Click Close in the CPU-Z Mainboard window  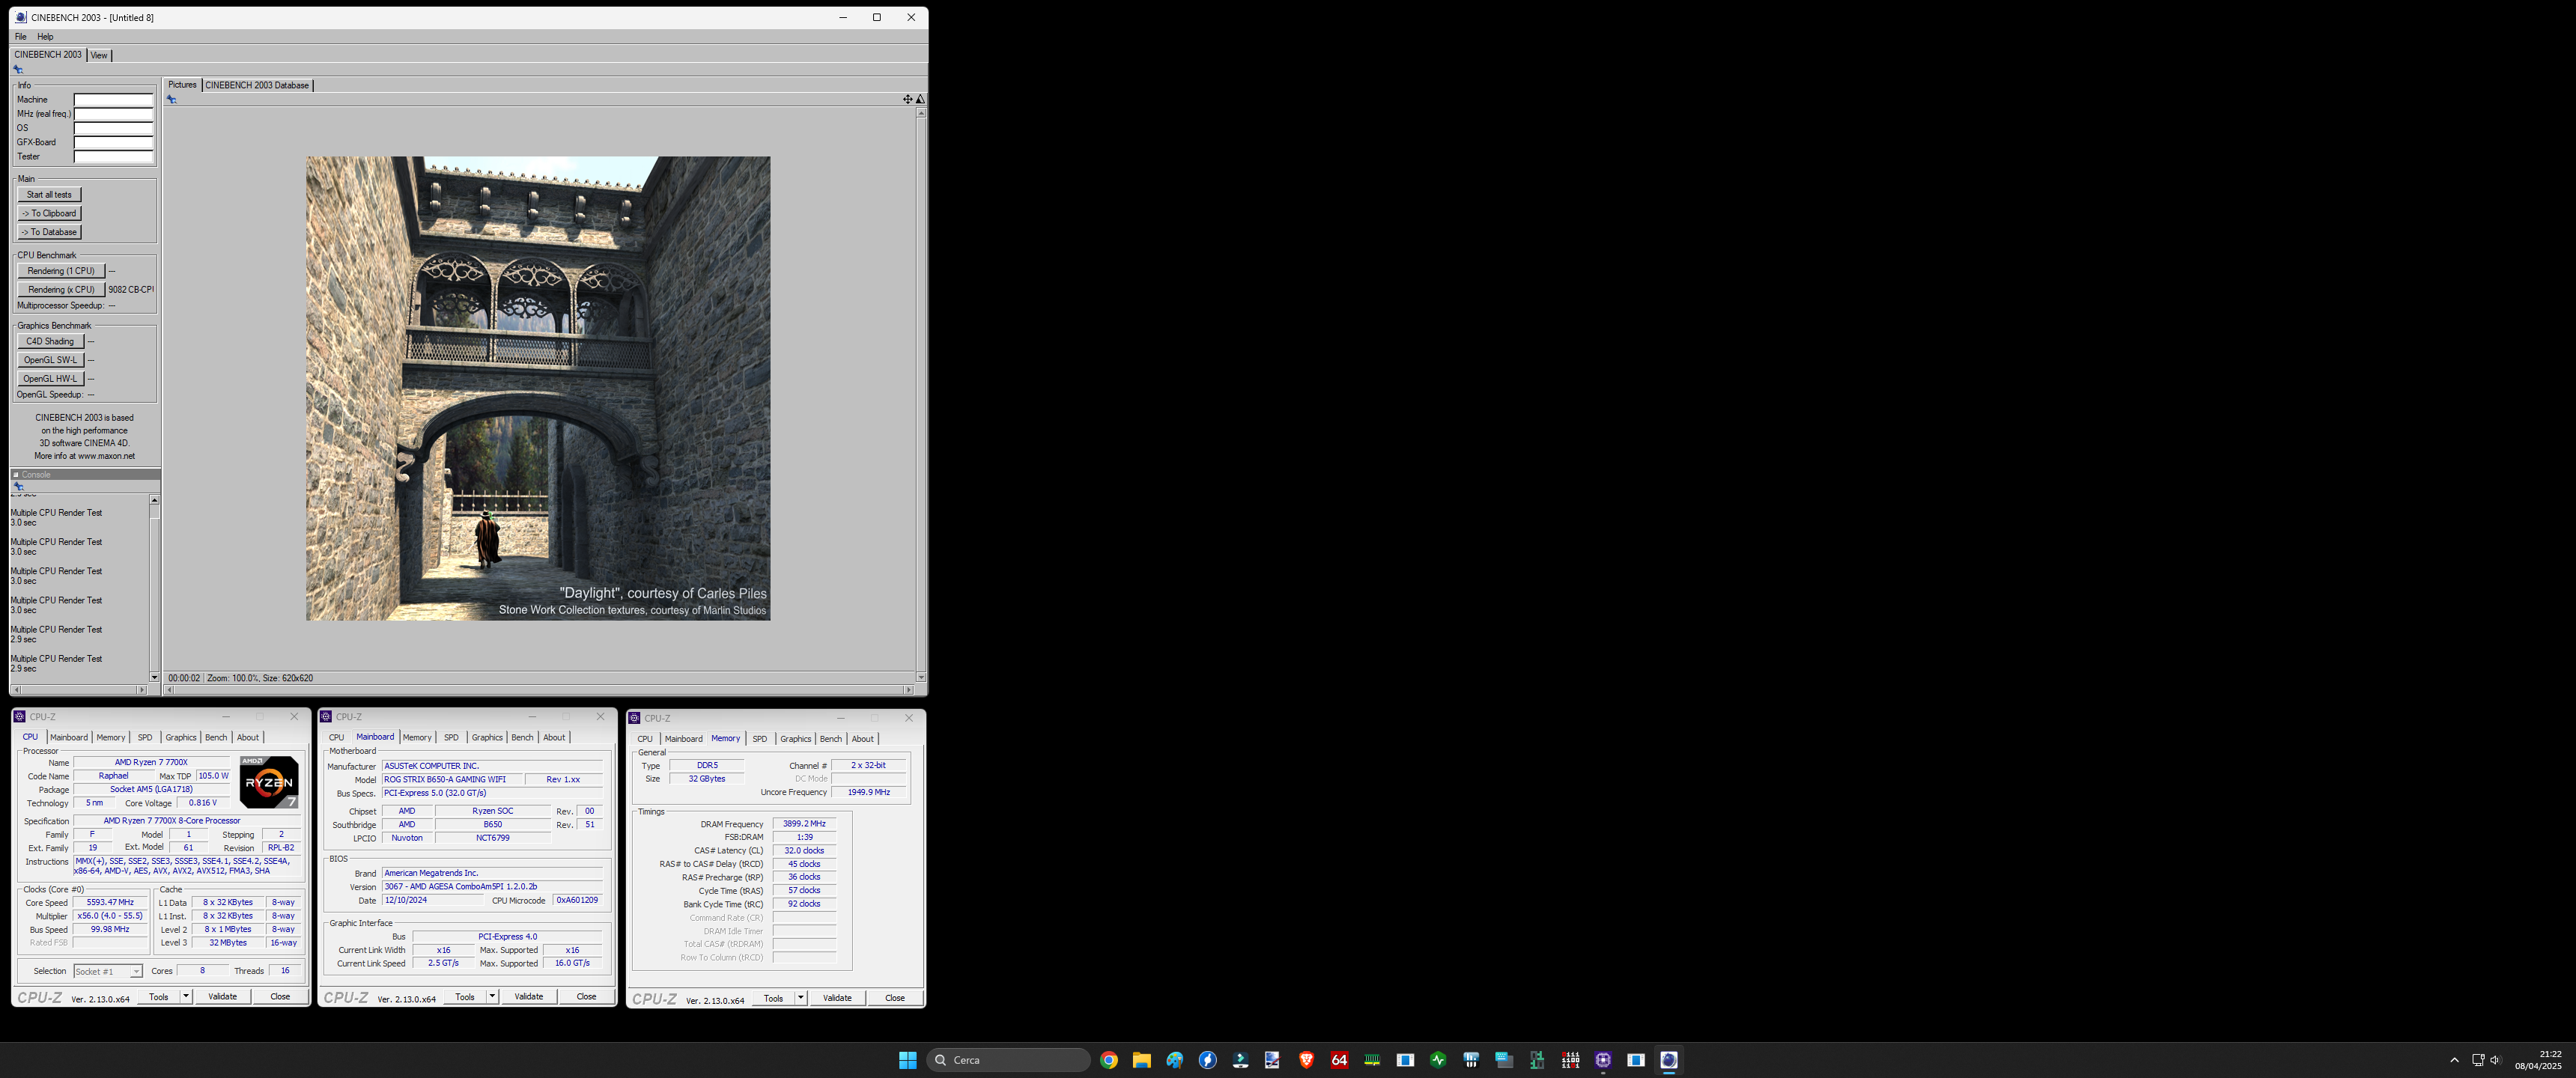[x=586, y=996]
